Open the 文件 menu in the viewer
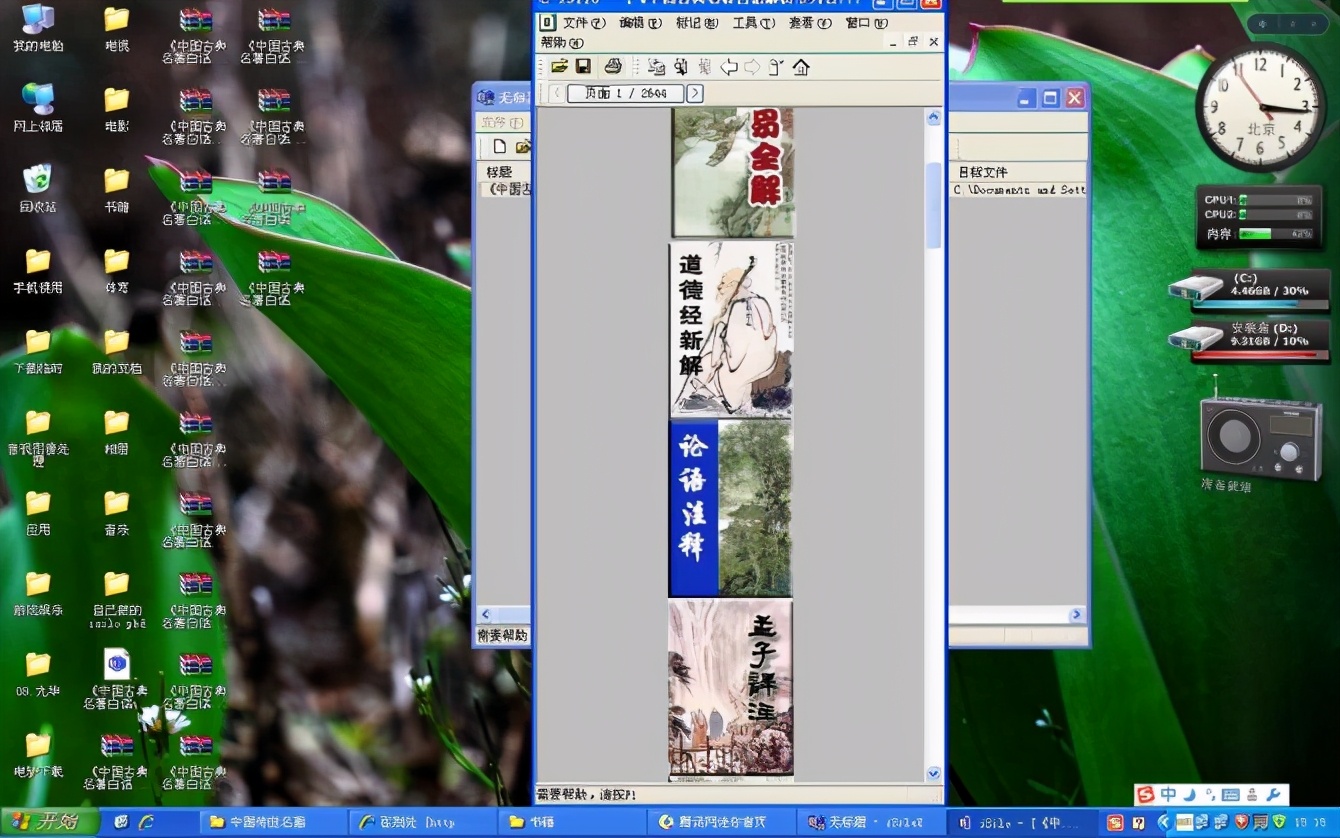Viewport: 1340px width, 838px height. coord(584,23)
